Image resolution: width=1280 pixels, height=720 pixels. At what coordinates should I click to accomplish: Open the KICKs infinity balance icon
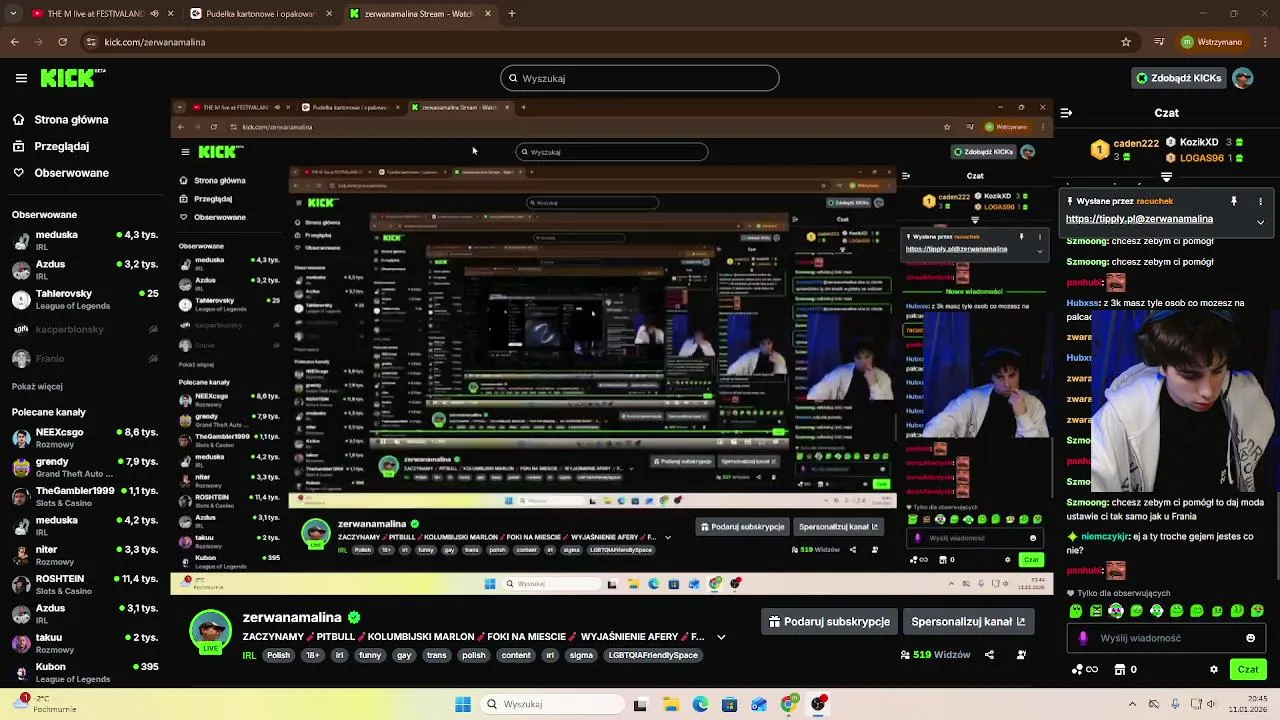click(x=1084, y=670)
